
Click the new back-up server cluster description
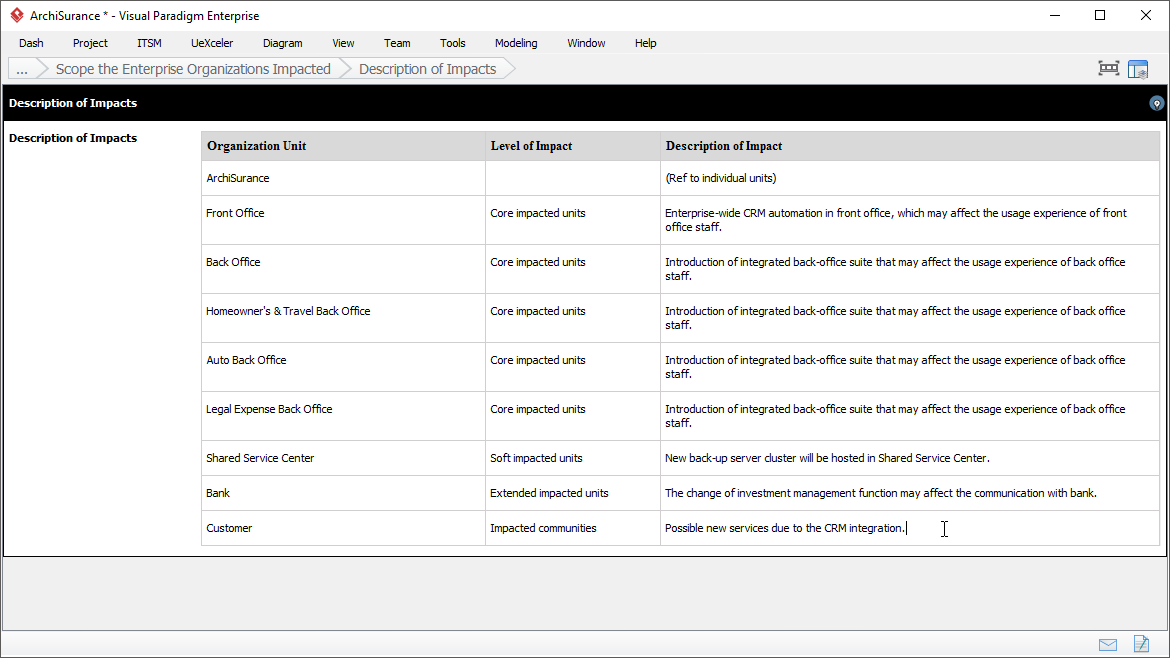point(910,458)
